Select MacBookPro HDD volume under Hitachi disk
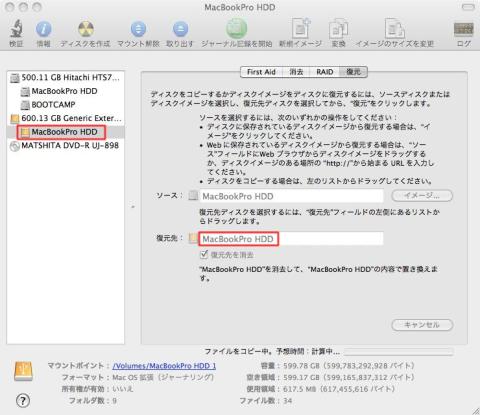The image size is (480, 415). 66,91
